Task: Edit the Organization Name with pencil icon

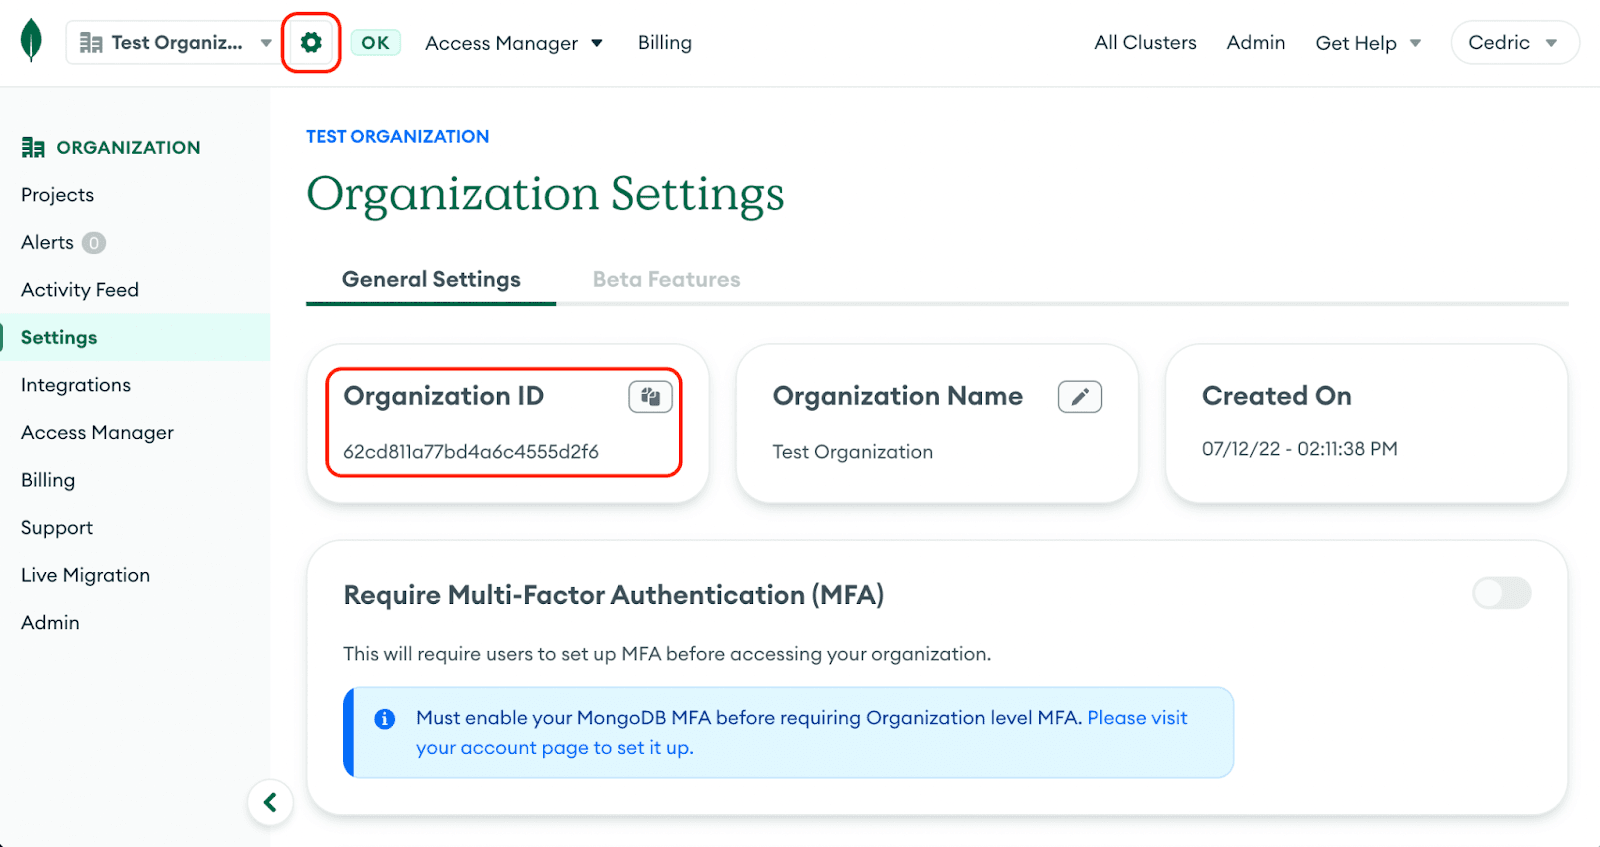Action: 1079,397
